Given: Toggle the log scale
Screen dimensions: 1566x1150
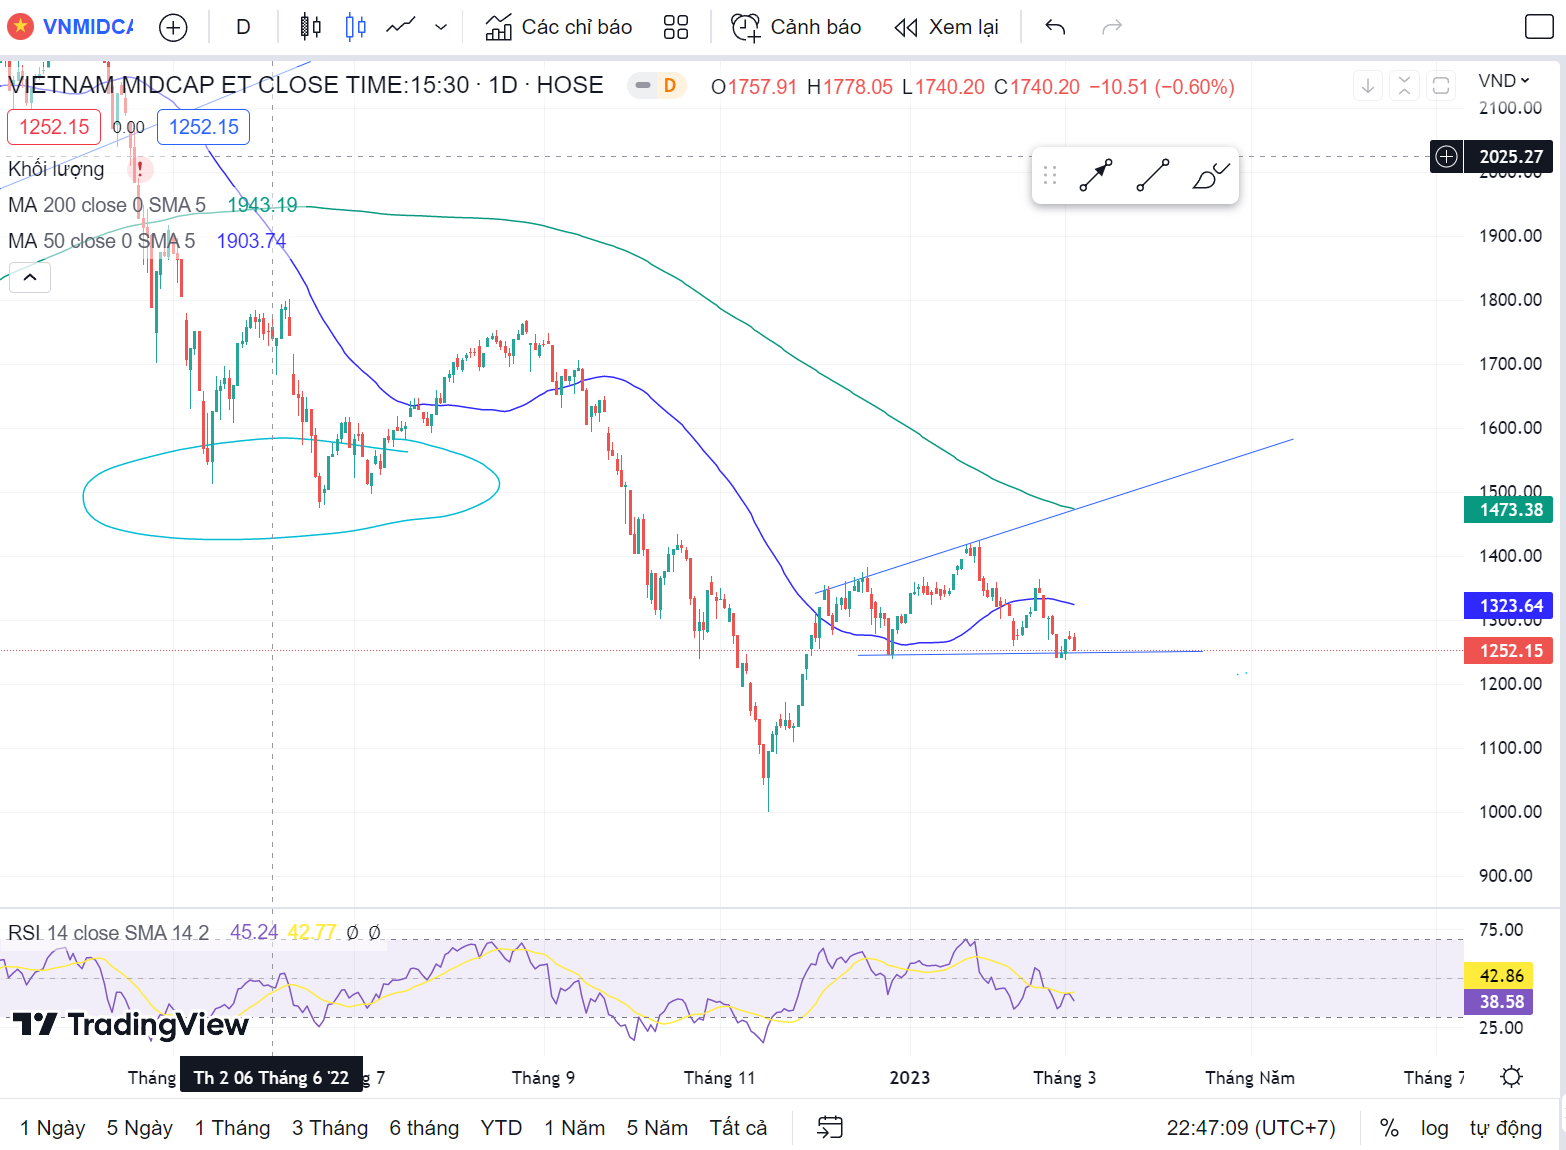Looking at the screenshot, I should point(1434,1128).
